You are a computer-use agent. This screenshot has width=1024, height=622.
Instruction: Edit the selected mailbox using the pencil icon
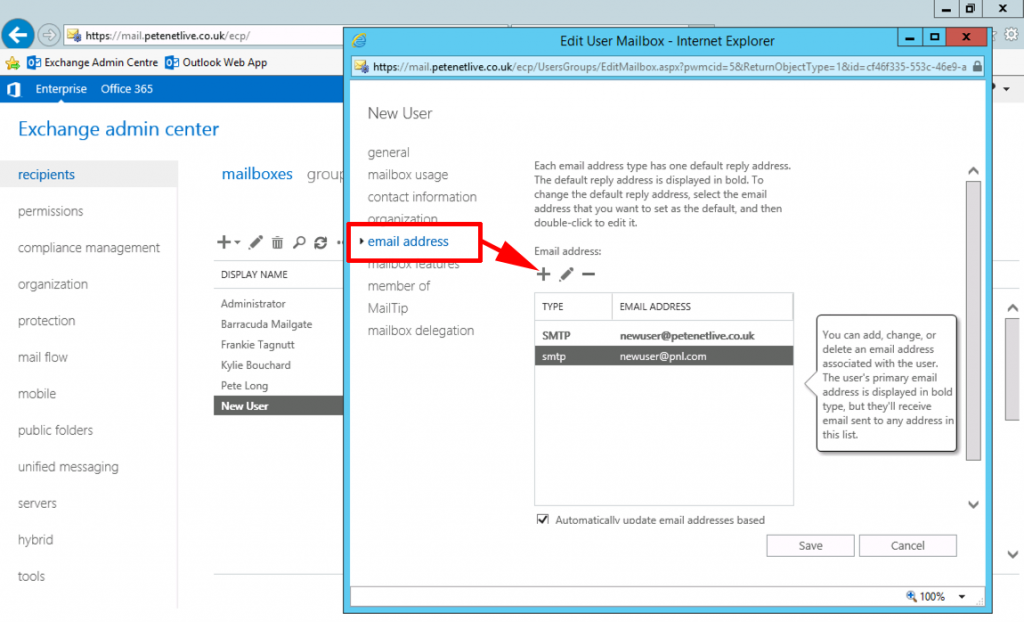[256, 242]
